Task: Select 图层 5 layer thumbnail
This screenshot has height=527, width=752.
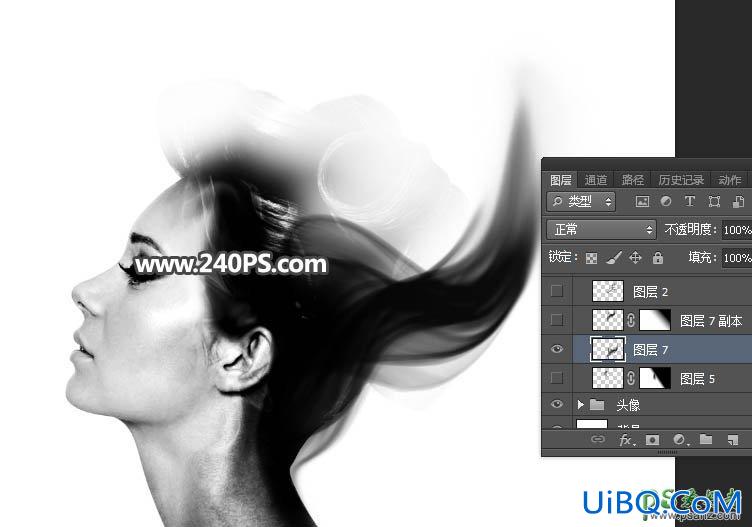Action: pos(608,378)
